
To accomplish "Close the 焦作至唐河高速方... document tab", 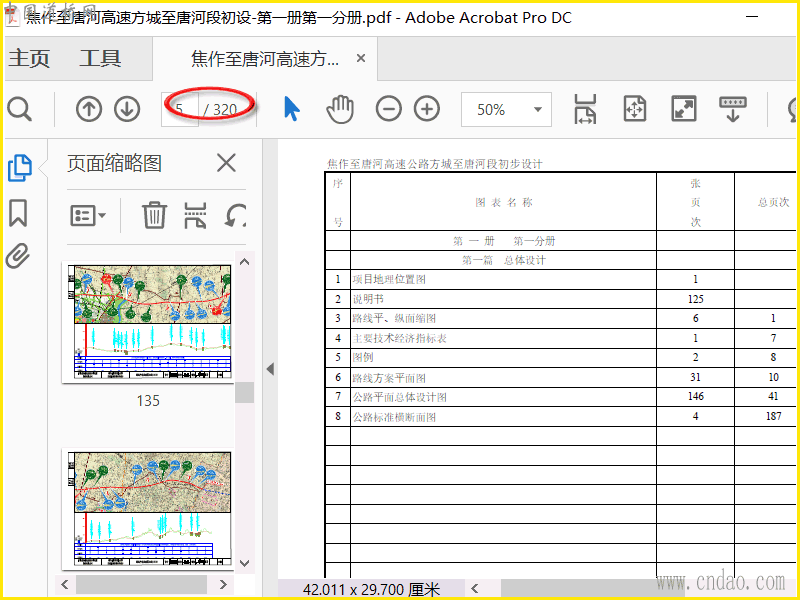I will coord(361,59).
